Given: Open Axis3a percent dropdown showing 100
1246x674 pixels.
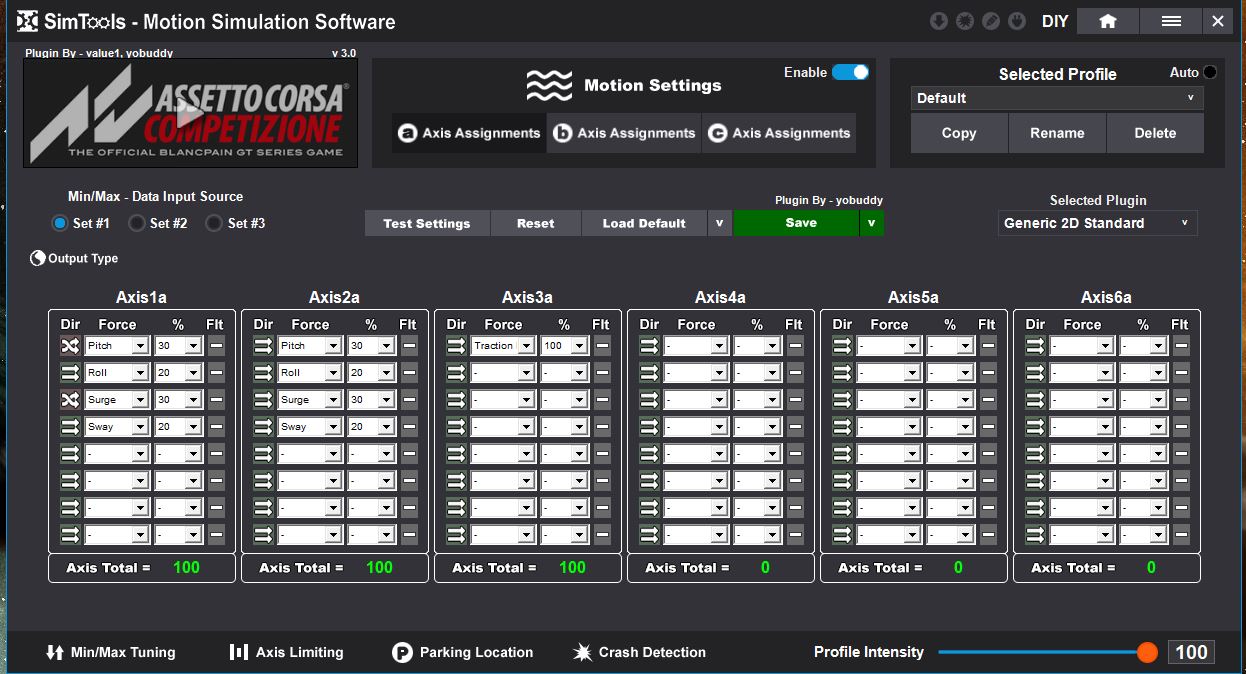Looking at the screenshot, I should pos(565,345).
